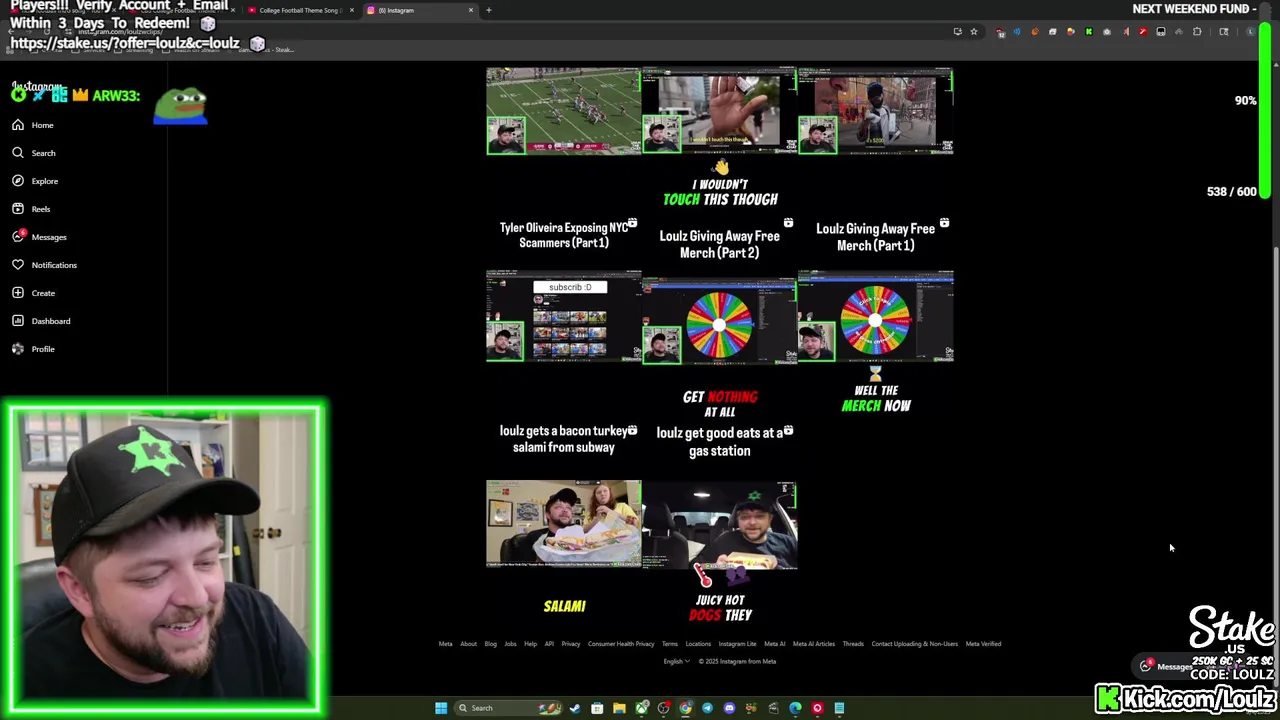
Task: Open a new browser tab
Action: [x=489, y=10]
